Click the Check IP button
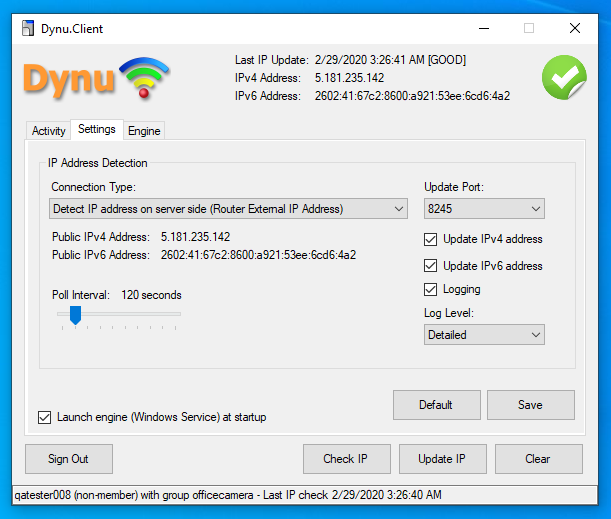 pos(347,459)
